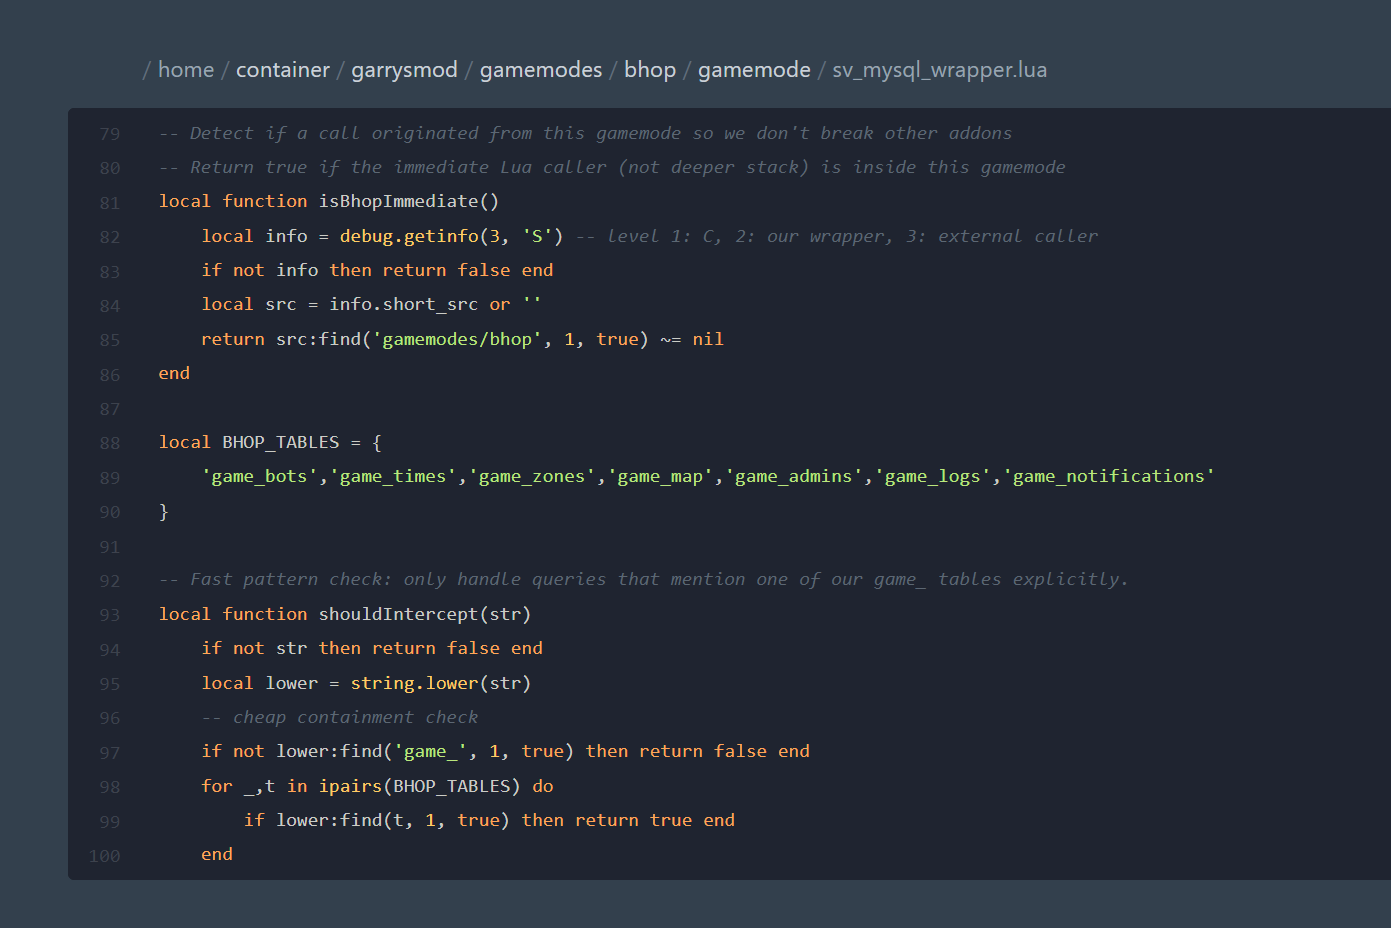Image resolution: width=1391 pixels, height=928 pixels.
Task: Open the gamemodes breadcrumb folder
Action: (541, 70)
